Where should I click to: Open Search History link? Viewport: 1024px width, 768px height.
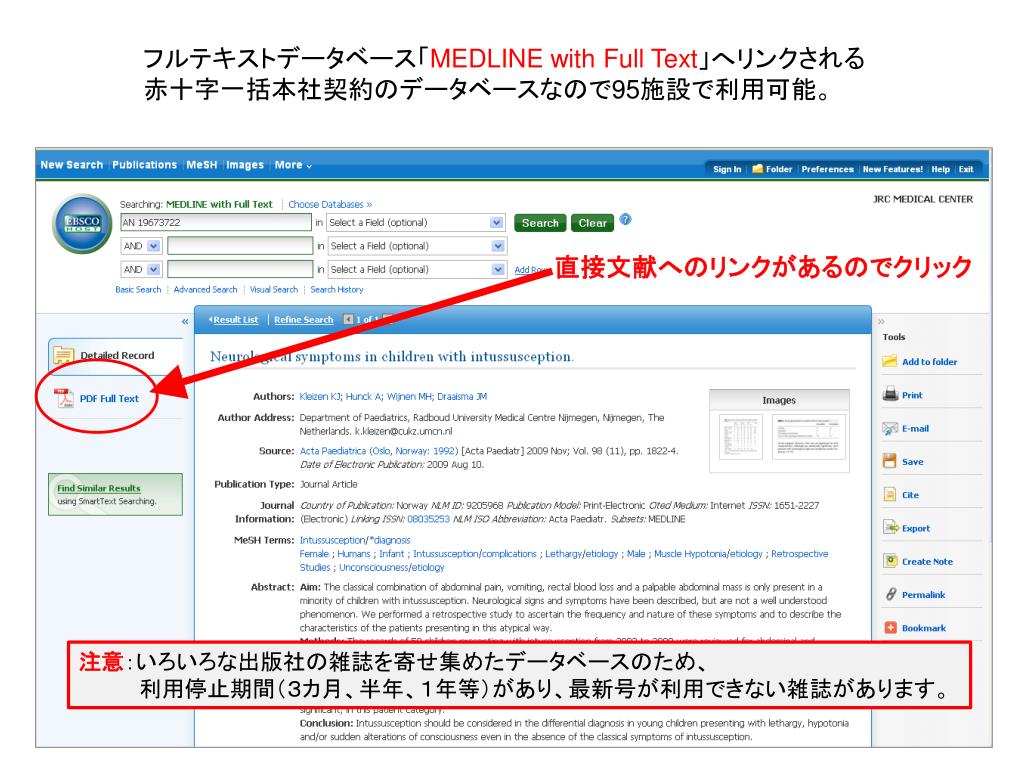coord(337,289)
